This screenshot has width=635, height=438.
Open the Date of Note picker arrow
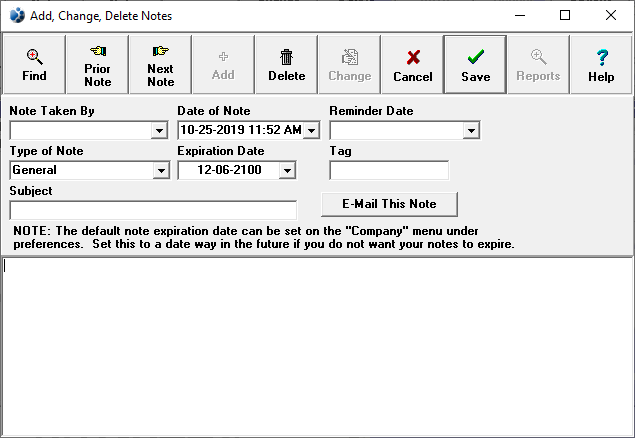click(311, 131)
